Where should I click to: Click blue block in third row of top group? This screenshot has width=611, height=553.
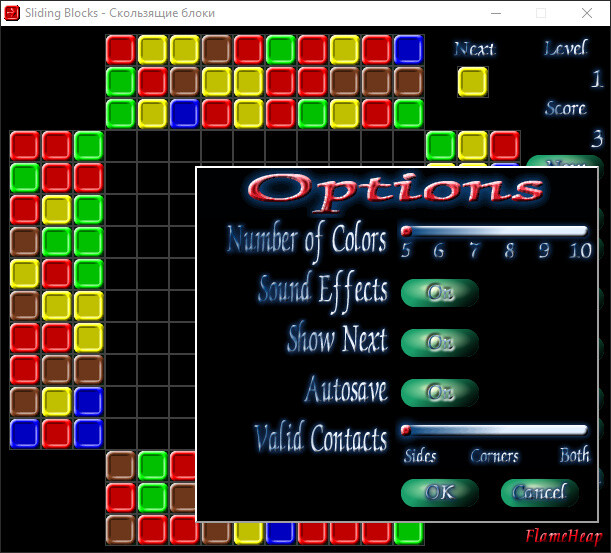point(184,114)
